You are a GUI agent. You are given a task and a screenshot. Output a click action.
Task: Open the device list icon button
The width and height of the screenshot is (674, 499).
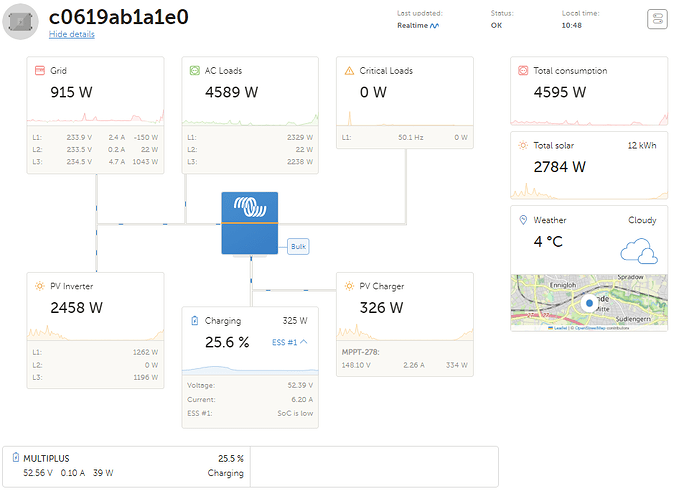pyautogui.click(x=657, y=19)
